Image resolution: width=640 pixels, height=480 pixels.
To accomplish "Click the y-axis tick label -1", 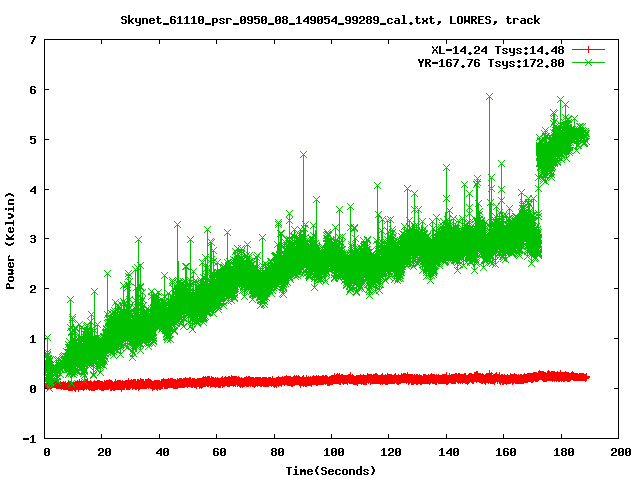I will point(30,438).
